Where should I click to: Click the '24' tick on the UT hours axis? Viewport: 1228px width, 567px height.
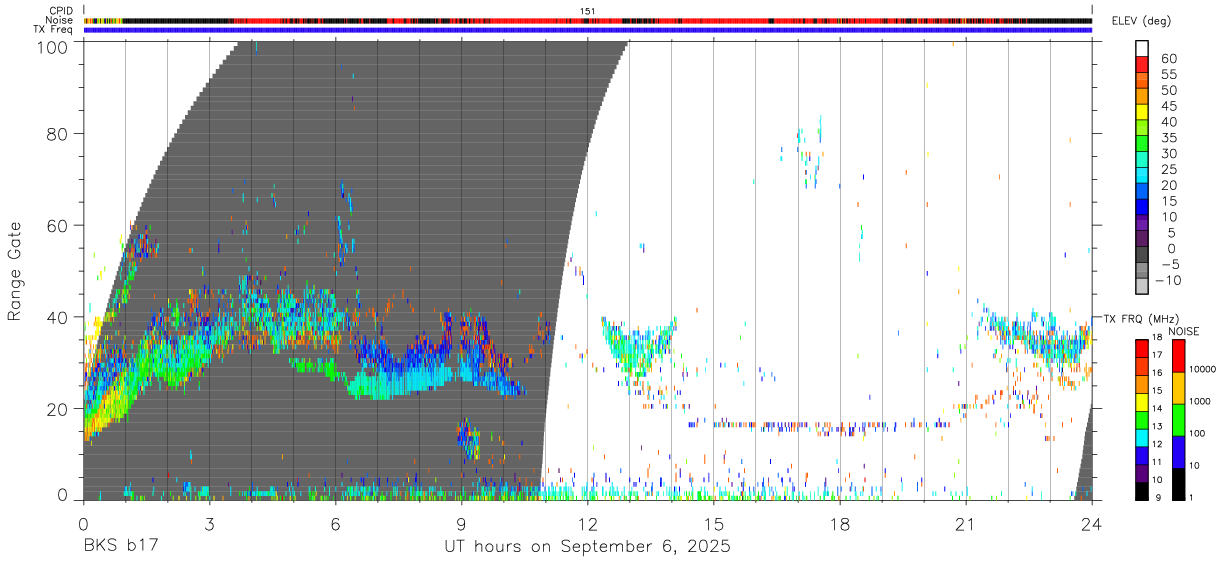point(1092,525)
